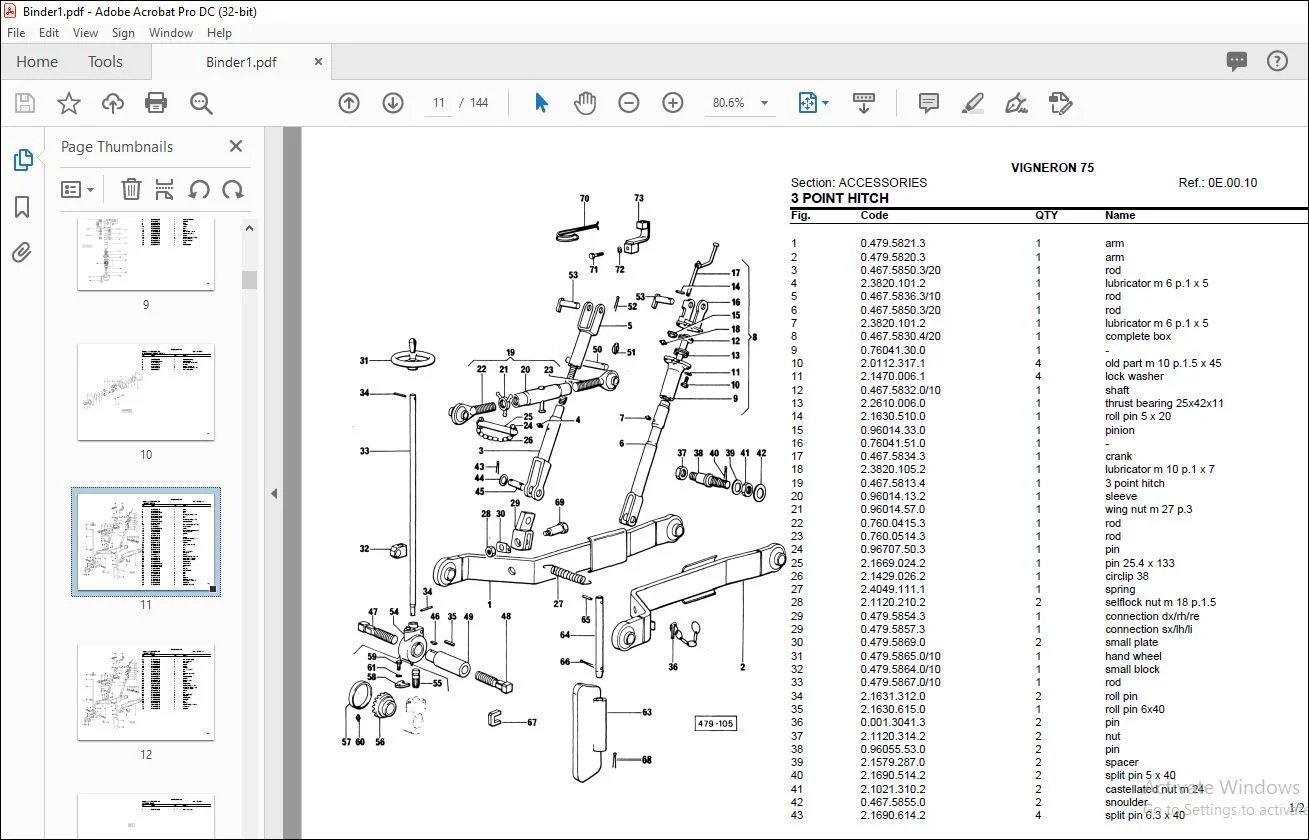Click the 'VIGNERON 75' page heading
The width and height of the screenshot is (1309, 840).
point(1052,168)
